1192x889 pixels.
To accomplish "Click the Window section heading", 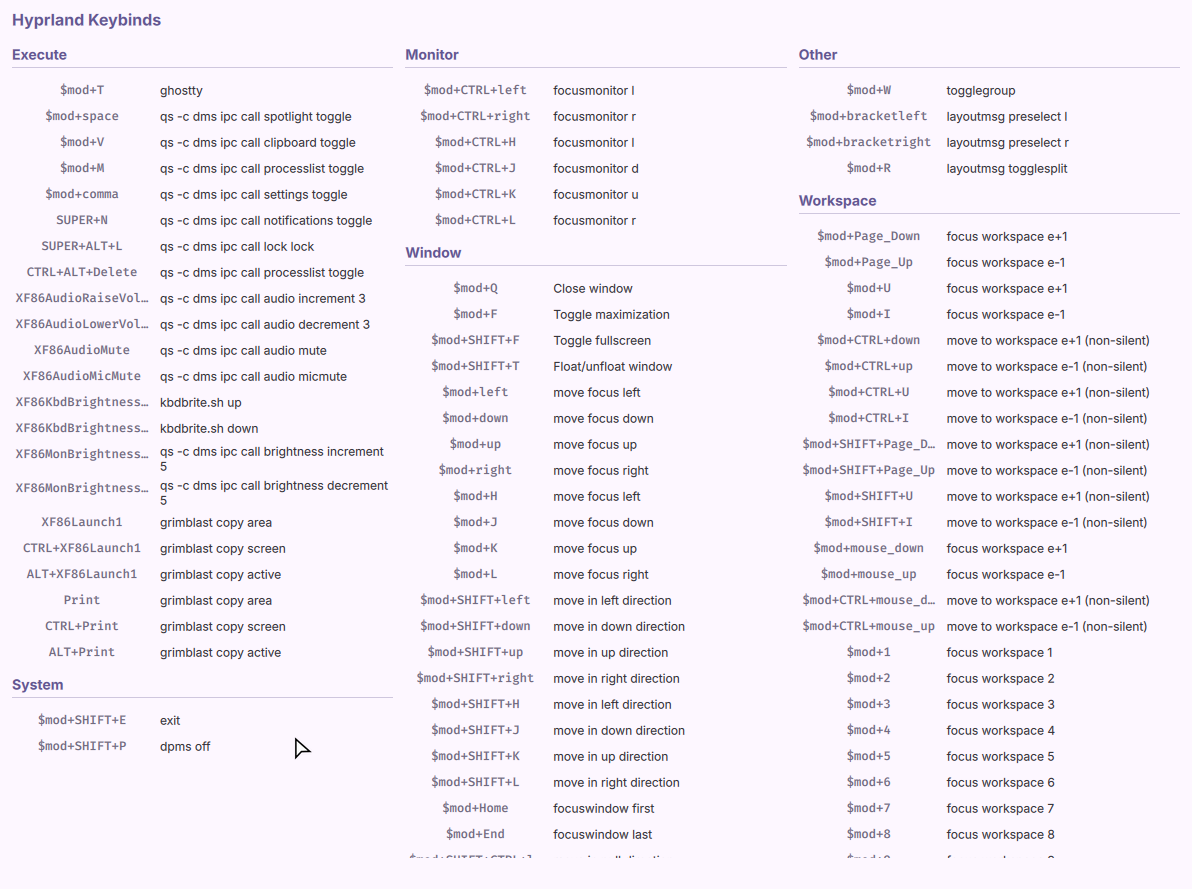I will (x=433, y=253).
